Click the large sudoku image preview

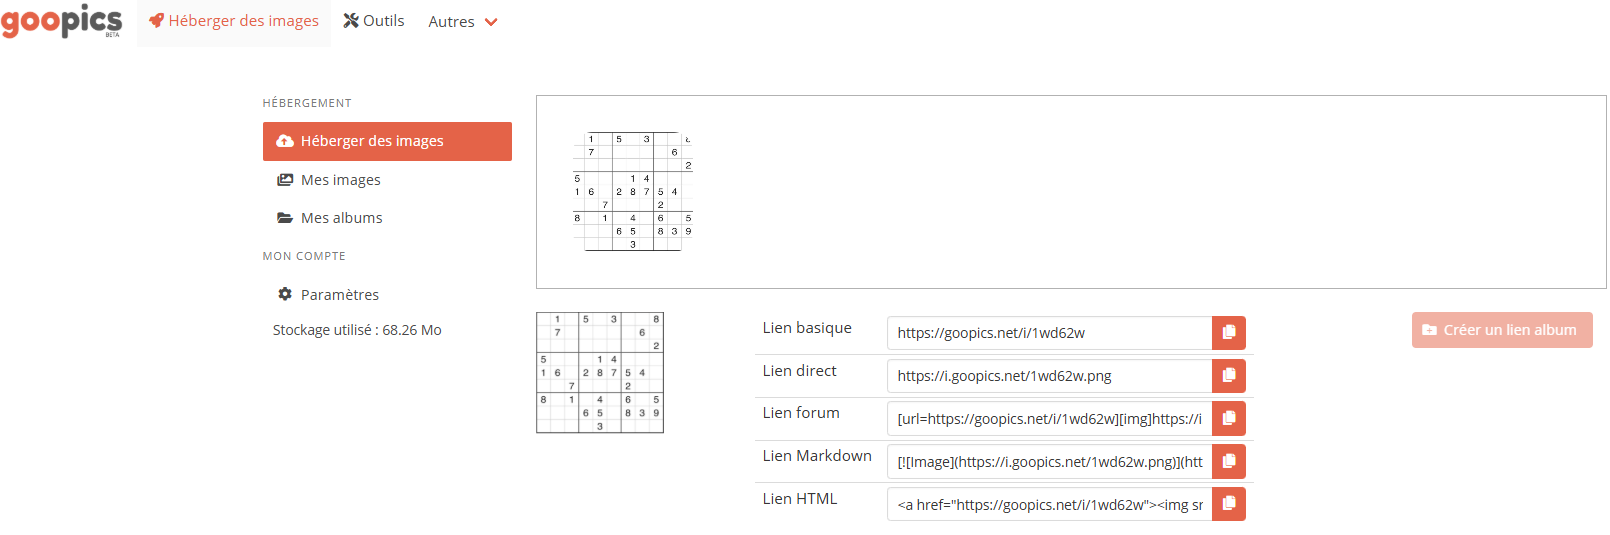pos(633,191)
